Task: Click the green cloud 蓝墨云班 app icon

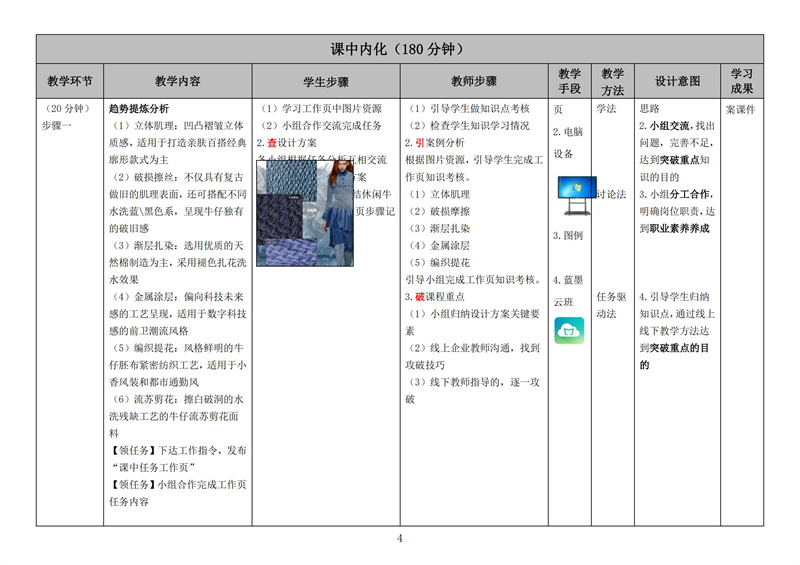Action: (x=569, y=330)
